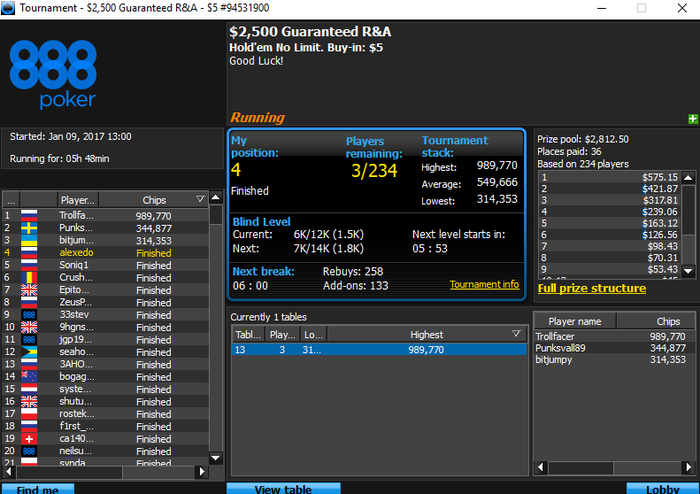Click the View table button
The image size is (700, 494).
click(x=283, y=489)
